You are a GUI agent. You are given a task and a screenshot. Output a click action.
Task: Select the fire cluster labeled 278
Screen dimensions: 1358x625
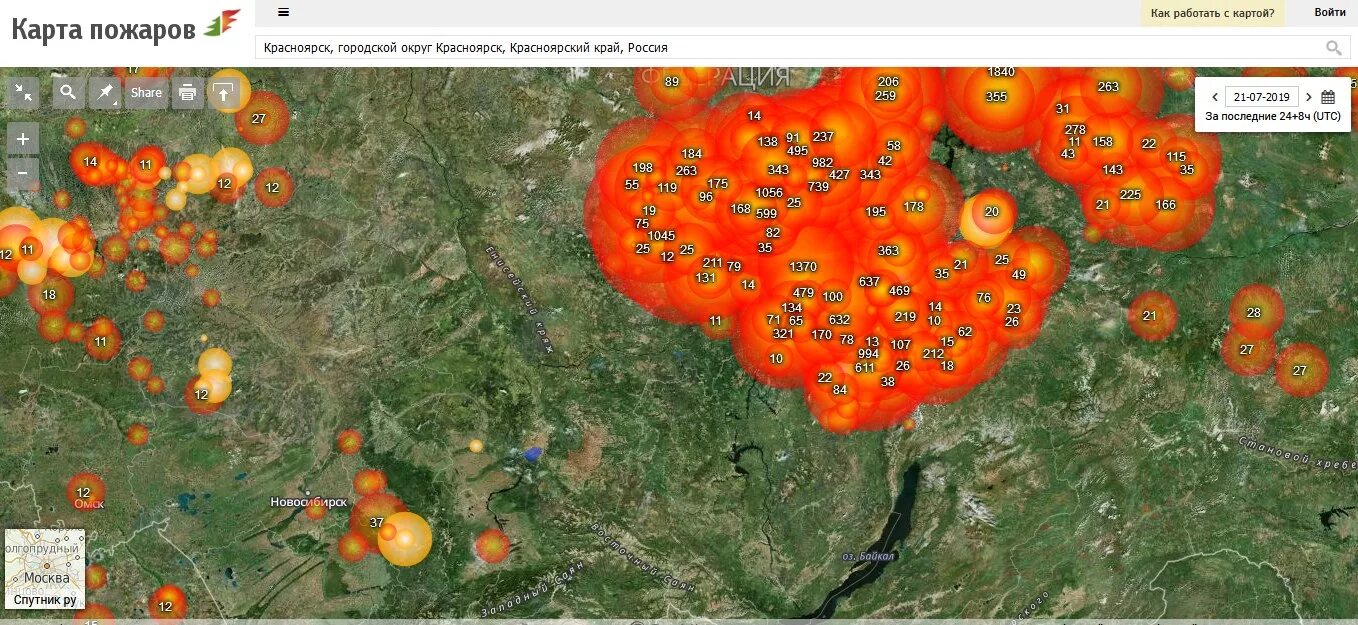click(x=1075, y=130)
